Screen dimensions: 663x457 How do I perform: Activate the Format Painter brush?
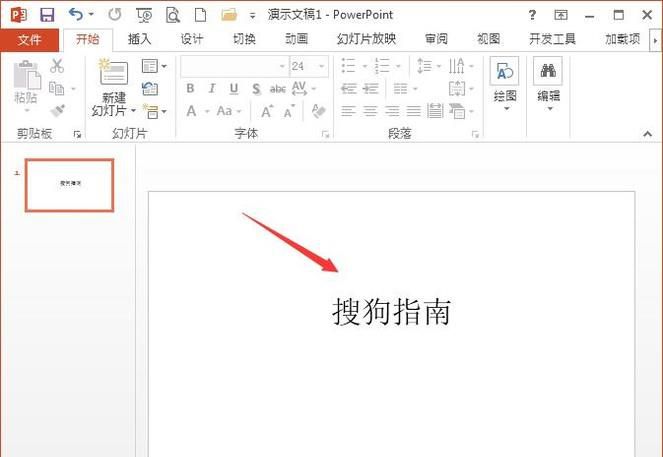(58, 111)
